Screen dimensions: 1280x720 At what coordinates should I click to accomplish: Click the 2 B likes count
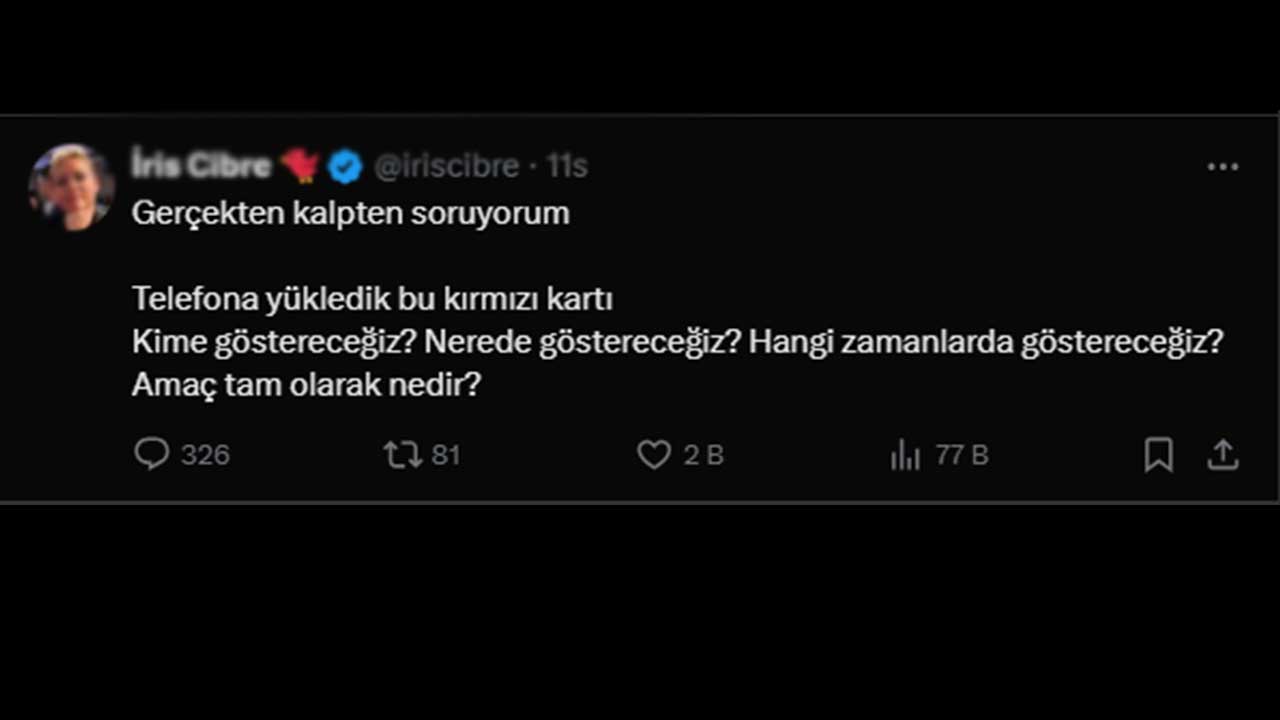point(703,456)
